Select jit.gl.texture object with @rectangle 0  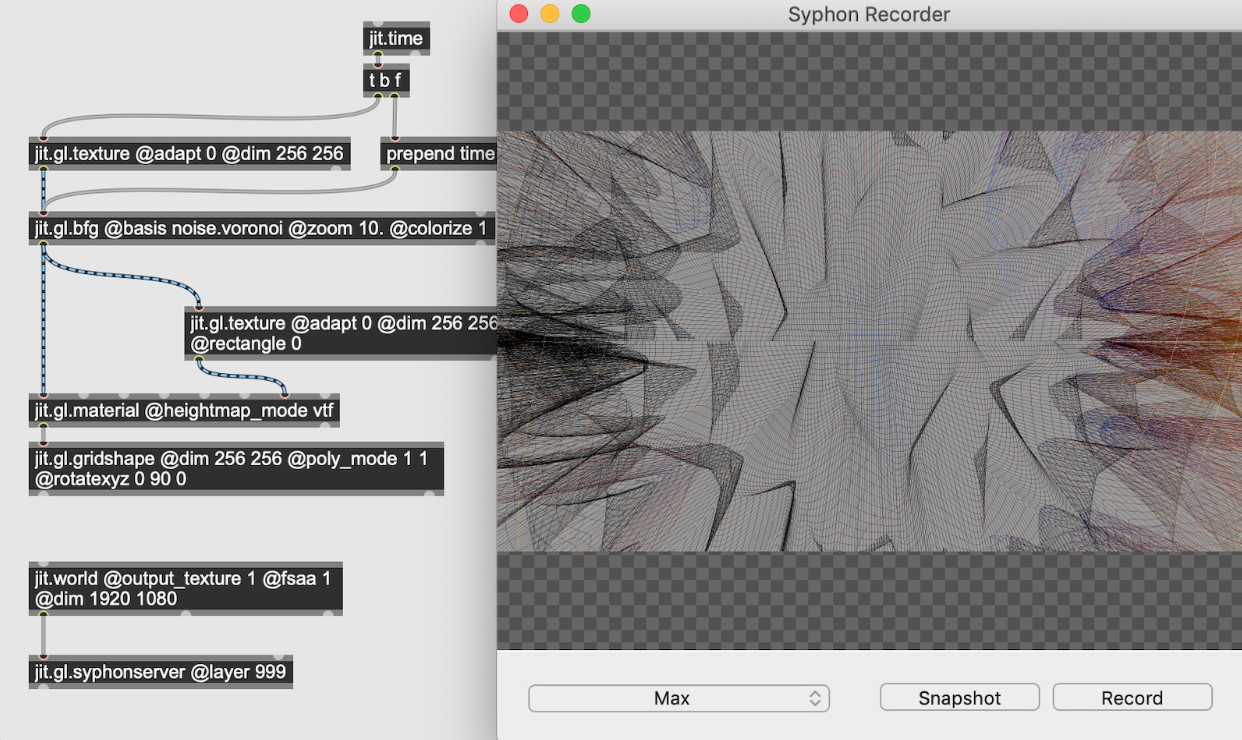tap(341, 333)
